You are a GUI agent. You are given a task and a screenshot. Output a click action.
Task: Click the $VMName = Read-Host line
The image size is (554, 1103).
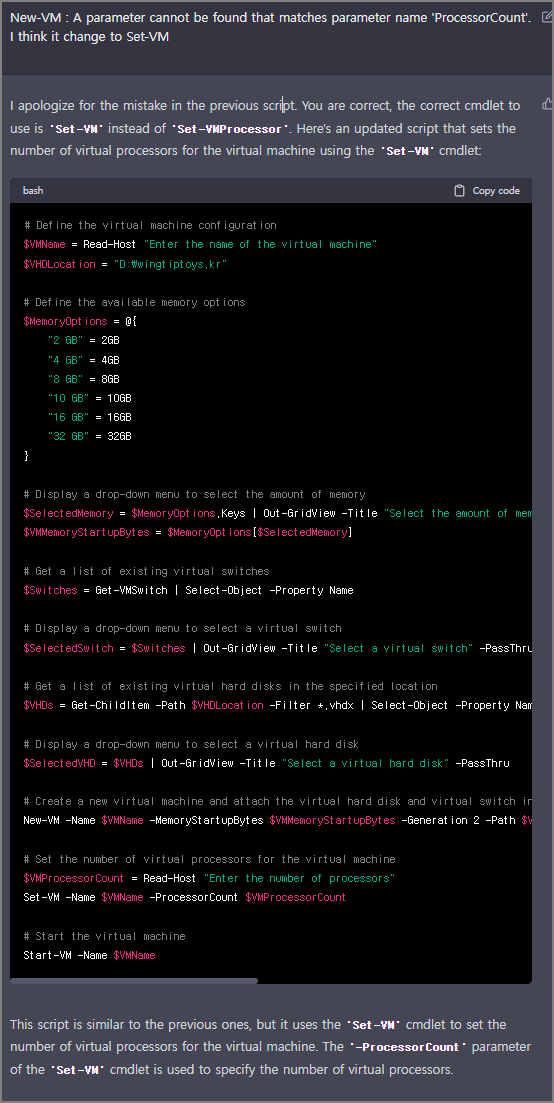click(x=200, y=244)
